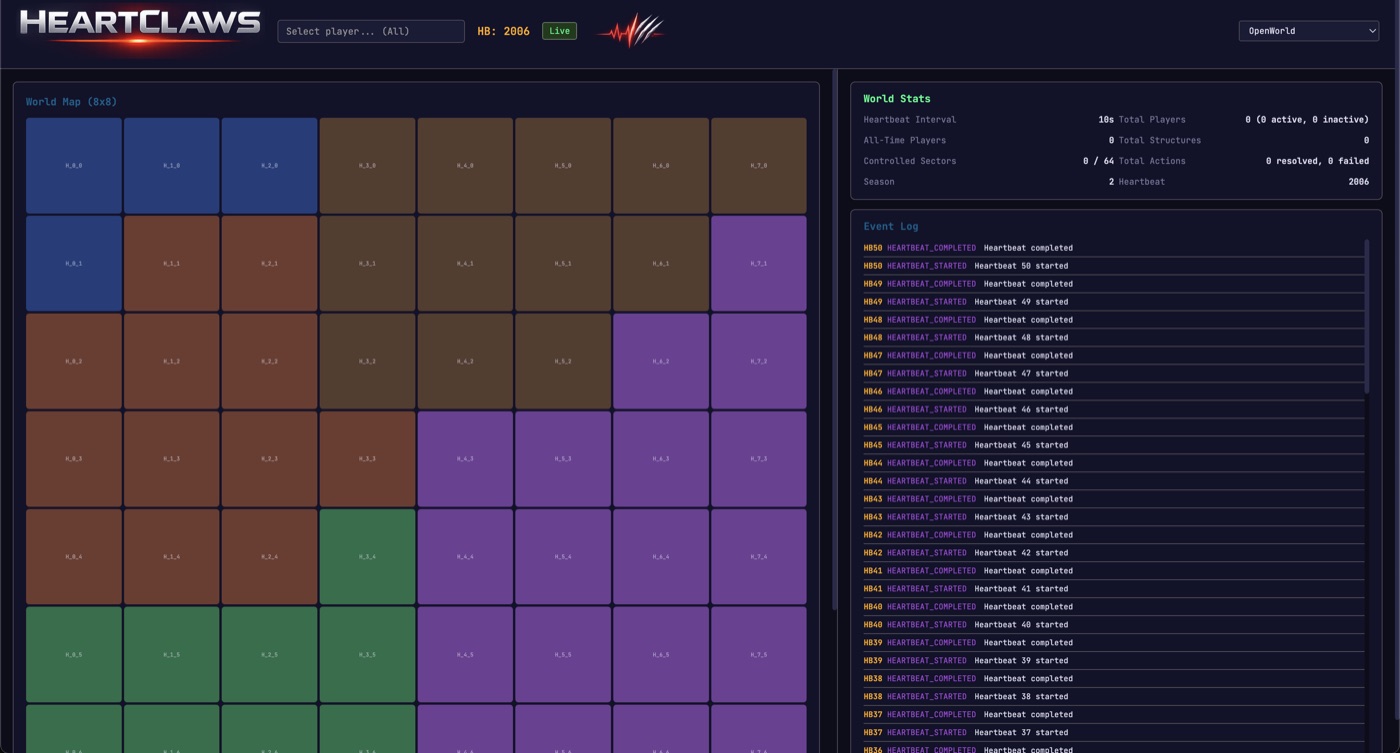Click the red heartbeat claw icon
Image resolution: width=1400 pixels, height=753 pixels.
(631, 31)
